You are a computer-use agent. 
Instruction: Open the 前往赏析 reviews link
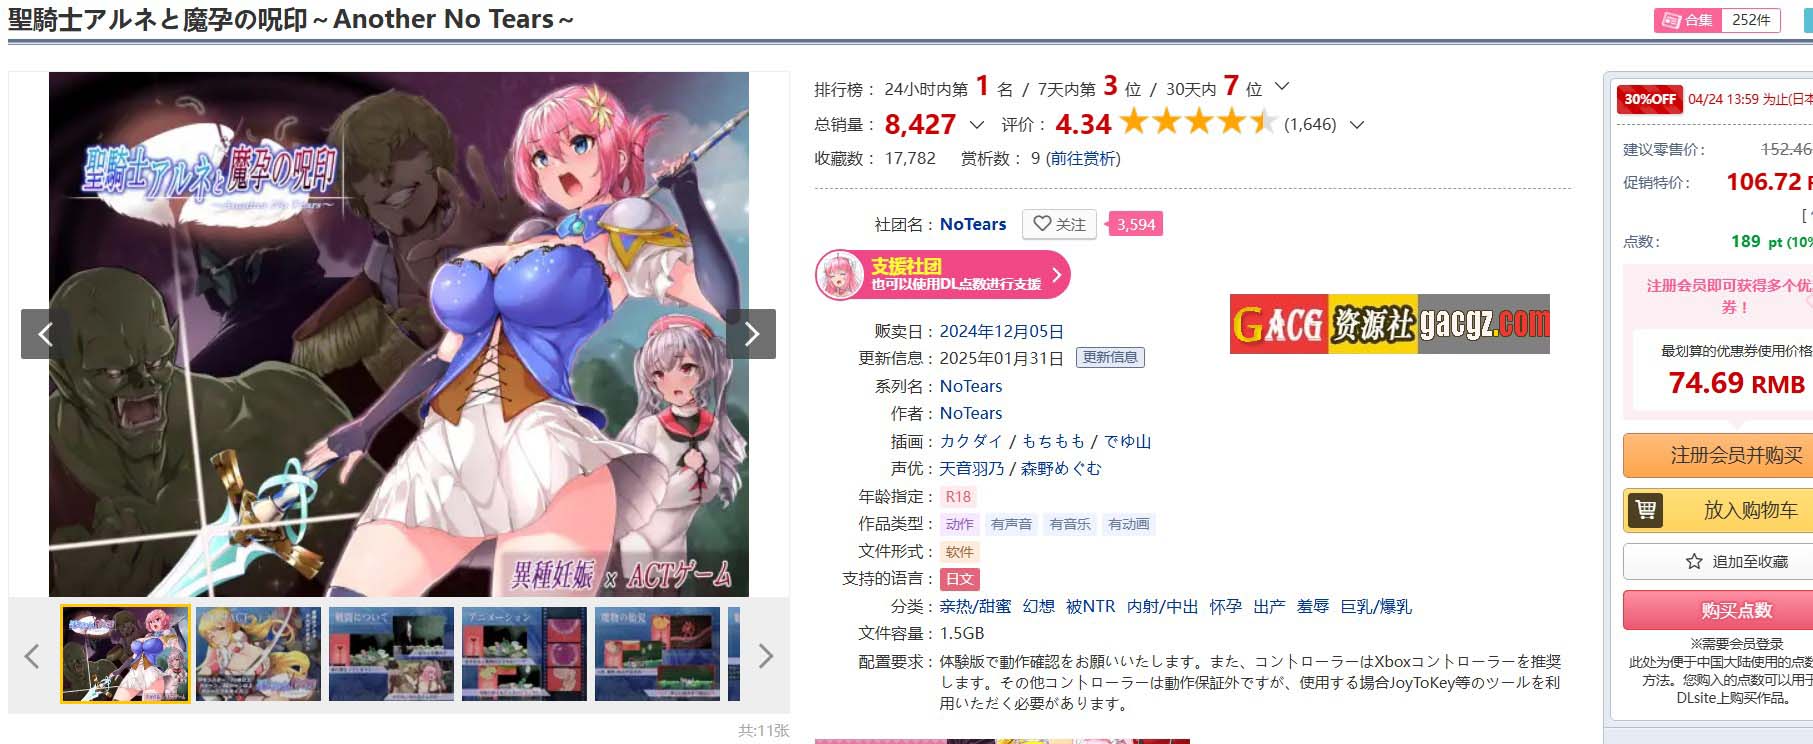(x=1083, y=158)
